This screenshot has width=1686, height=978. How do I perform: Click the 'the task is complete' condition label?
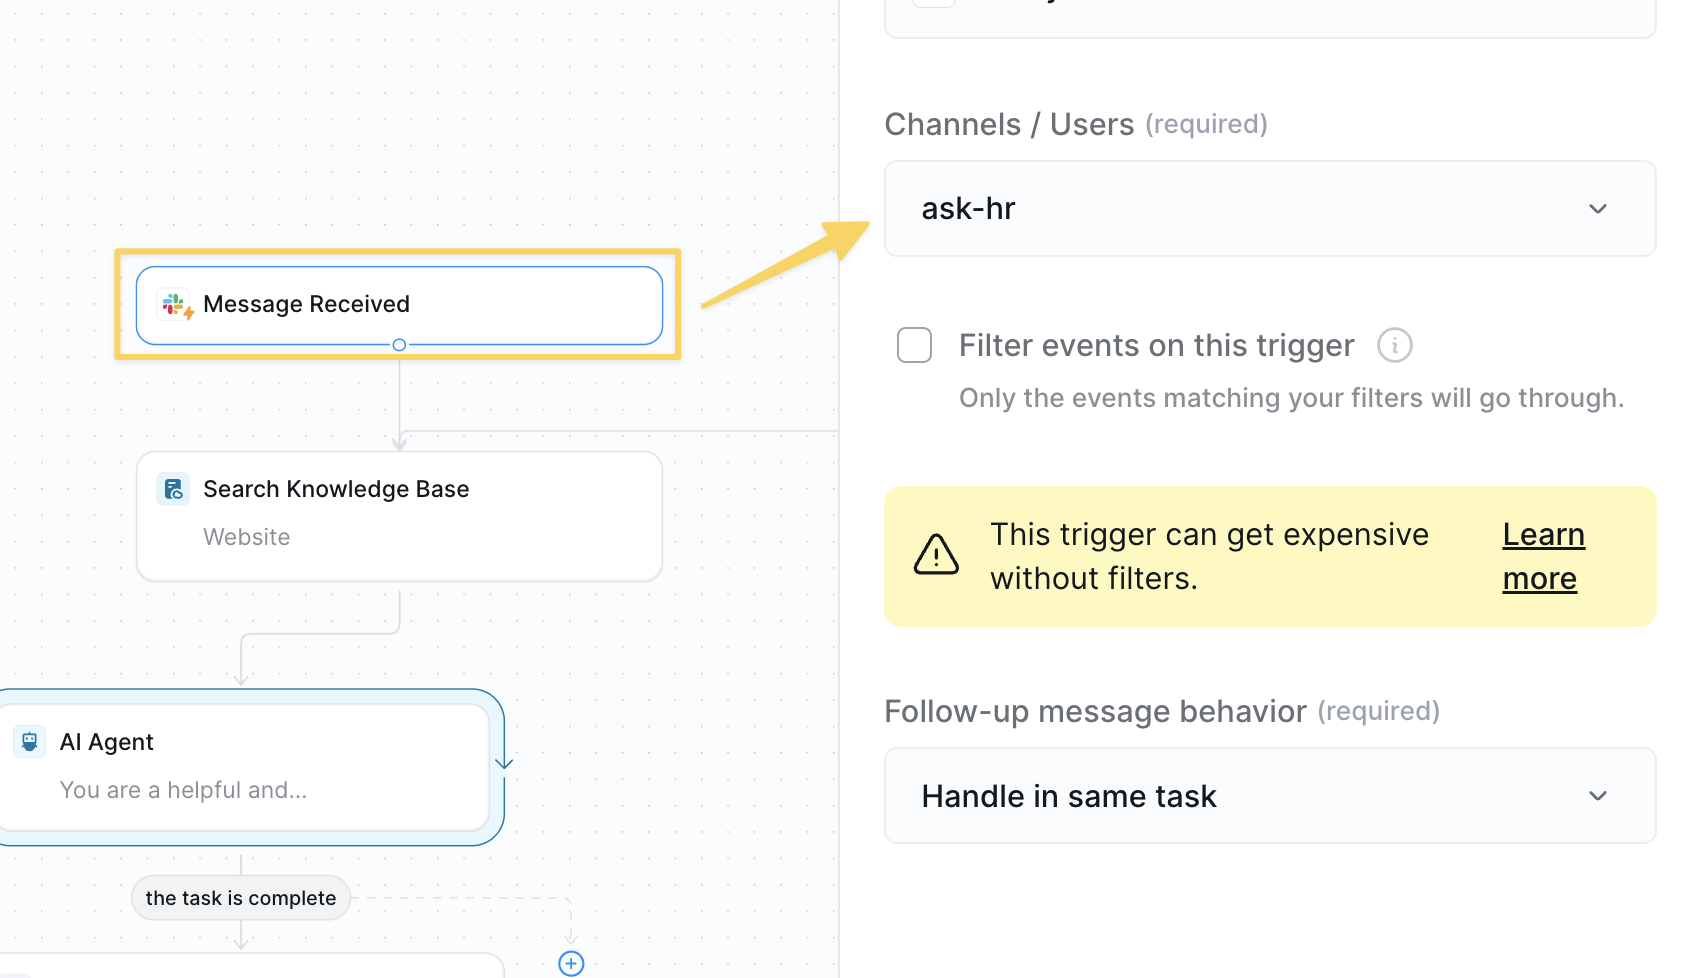tap(241, 898)
